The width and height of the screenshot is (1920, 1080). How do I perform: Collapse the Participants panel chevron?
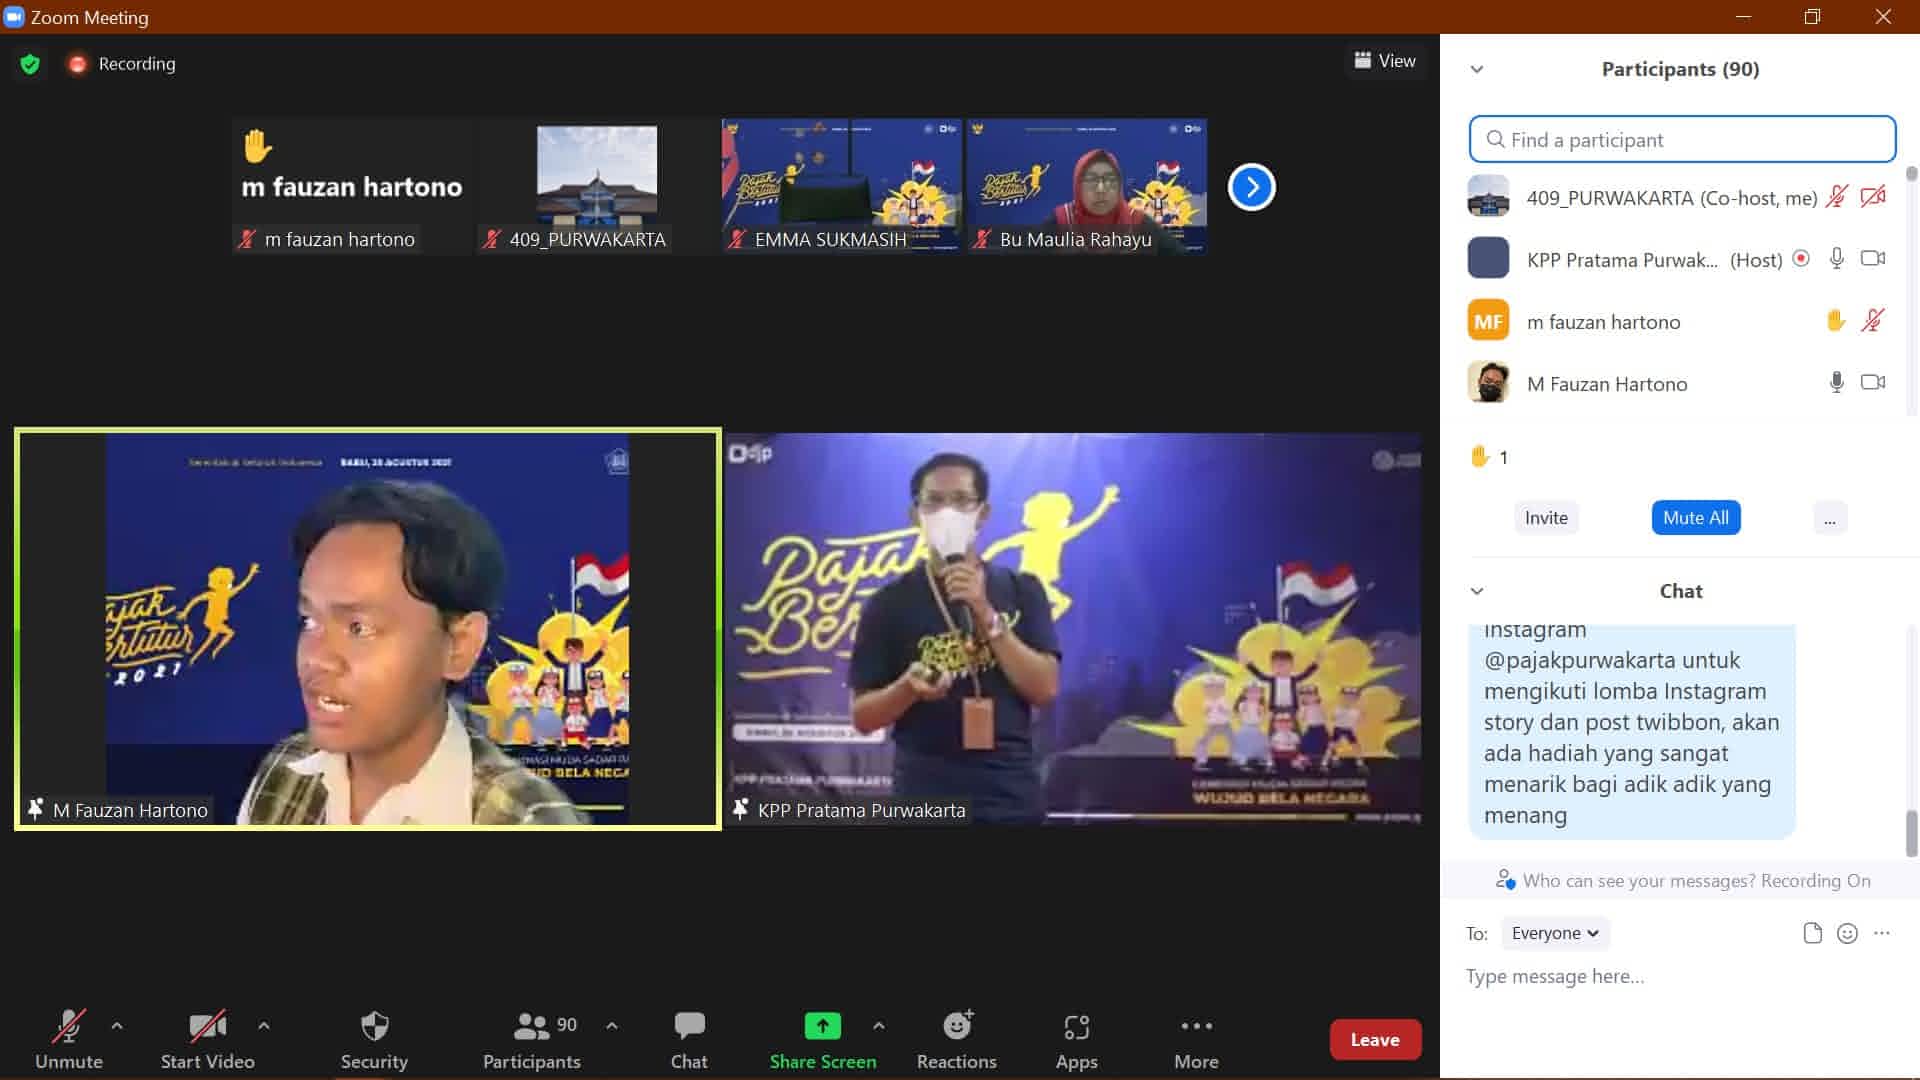click(1477, 69)
